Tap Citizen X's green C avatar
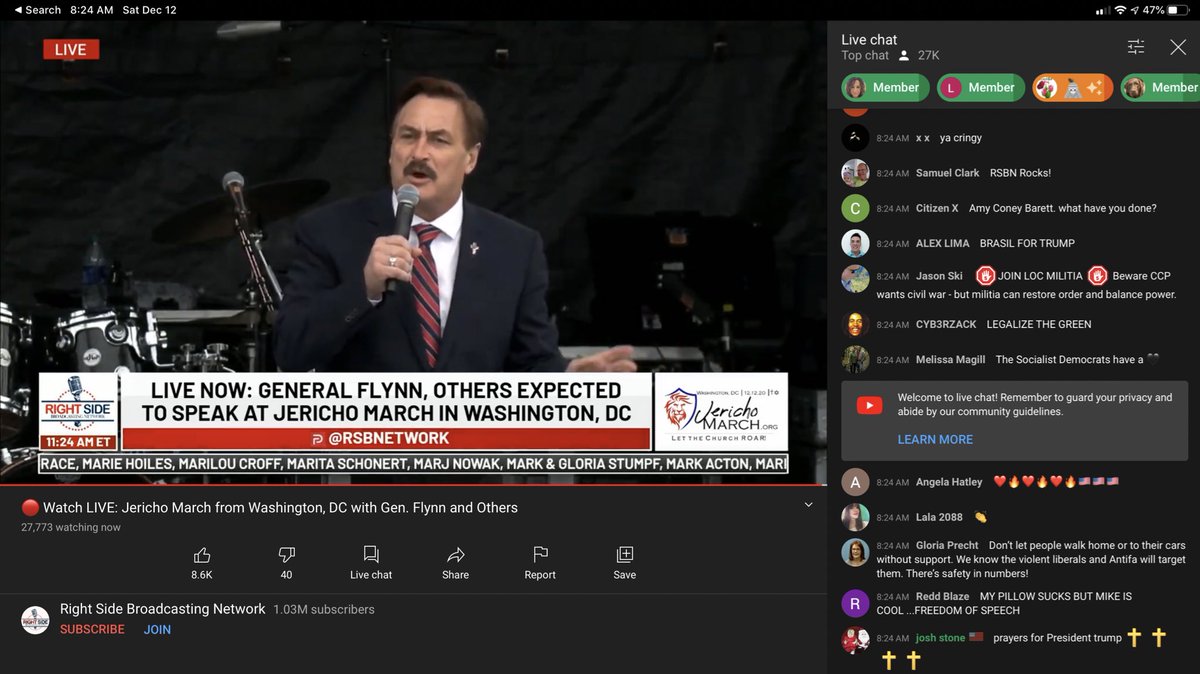Image resolution: width=1200 pixels, height=674 pixels. pos(855,208)
